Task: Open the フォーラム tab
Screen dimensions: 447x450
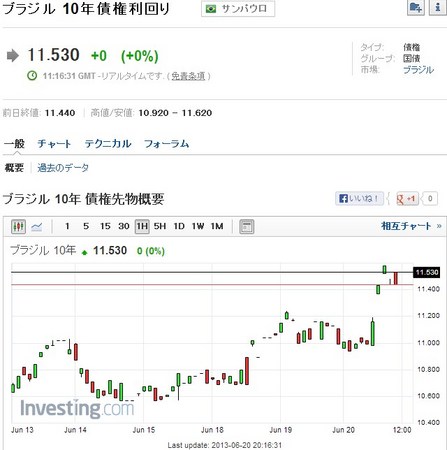Action: click(x=167, y=144)
